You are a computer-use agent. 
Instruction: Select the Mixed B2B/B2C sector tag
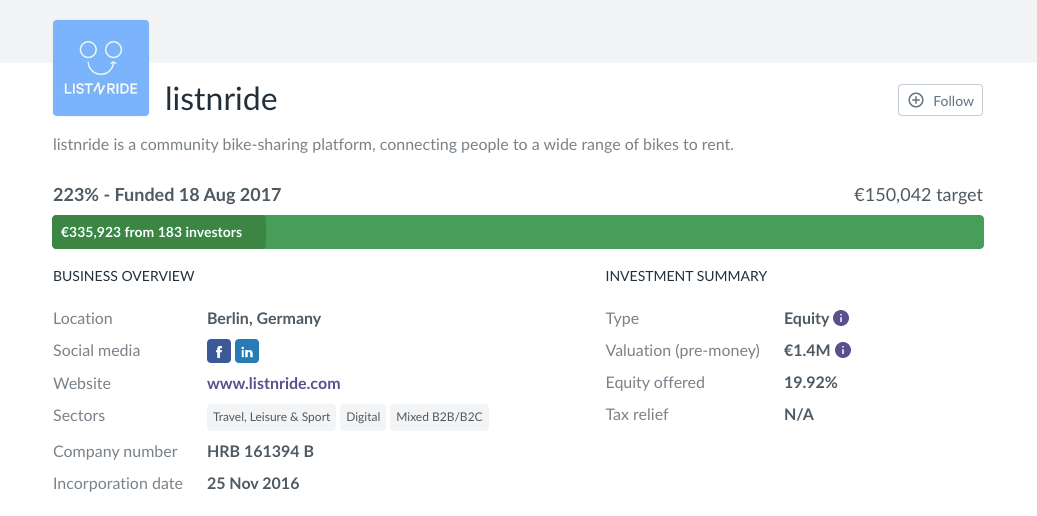(440, 417)
